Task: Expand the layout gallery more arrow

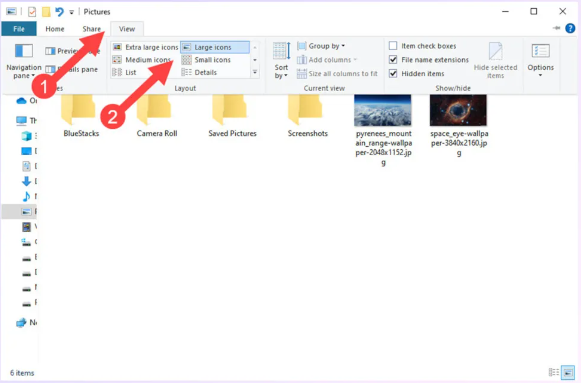Action: pyautogui.click(x=255, y=72)
